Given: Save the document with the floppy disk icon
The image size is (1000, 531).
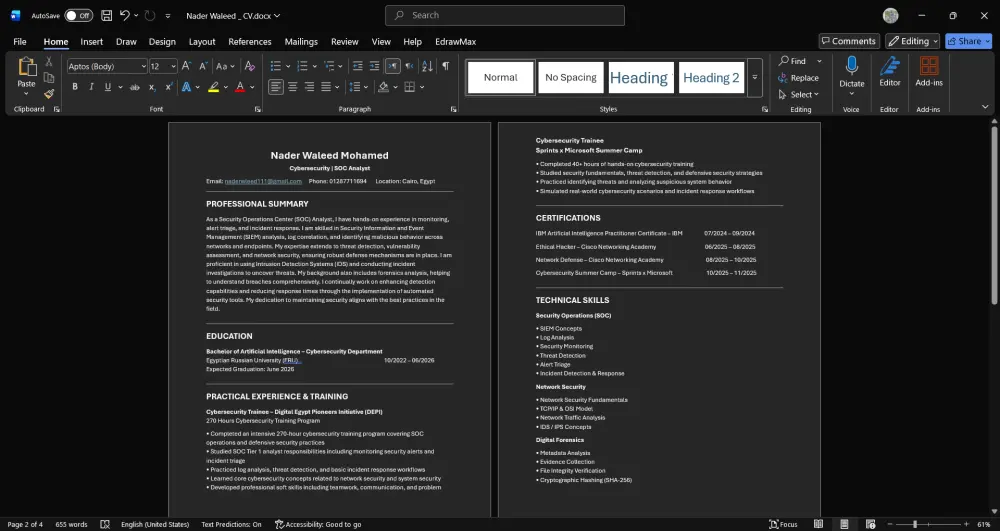Looking at the screenshot, I should point(107,15).
